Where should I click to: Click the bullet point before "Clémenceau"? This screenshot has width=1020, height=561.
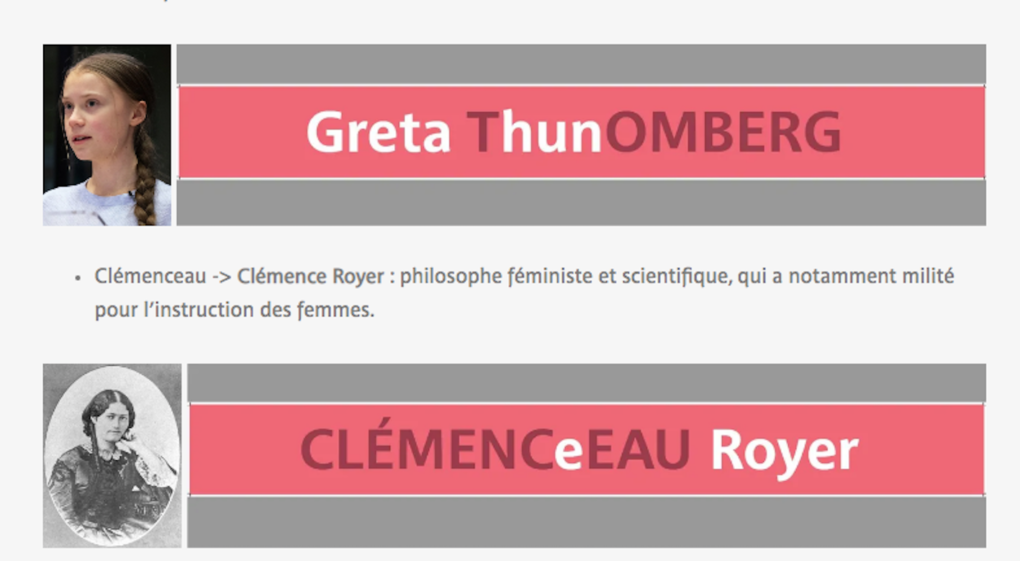[78, 277]
